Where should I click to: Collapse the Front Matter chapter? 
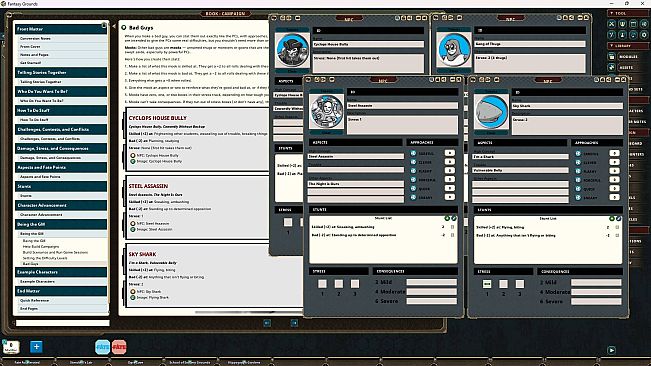(x=61, y=29)
